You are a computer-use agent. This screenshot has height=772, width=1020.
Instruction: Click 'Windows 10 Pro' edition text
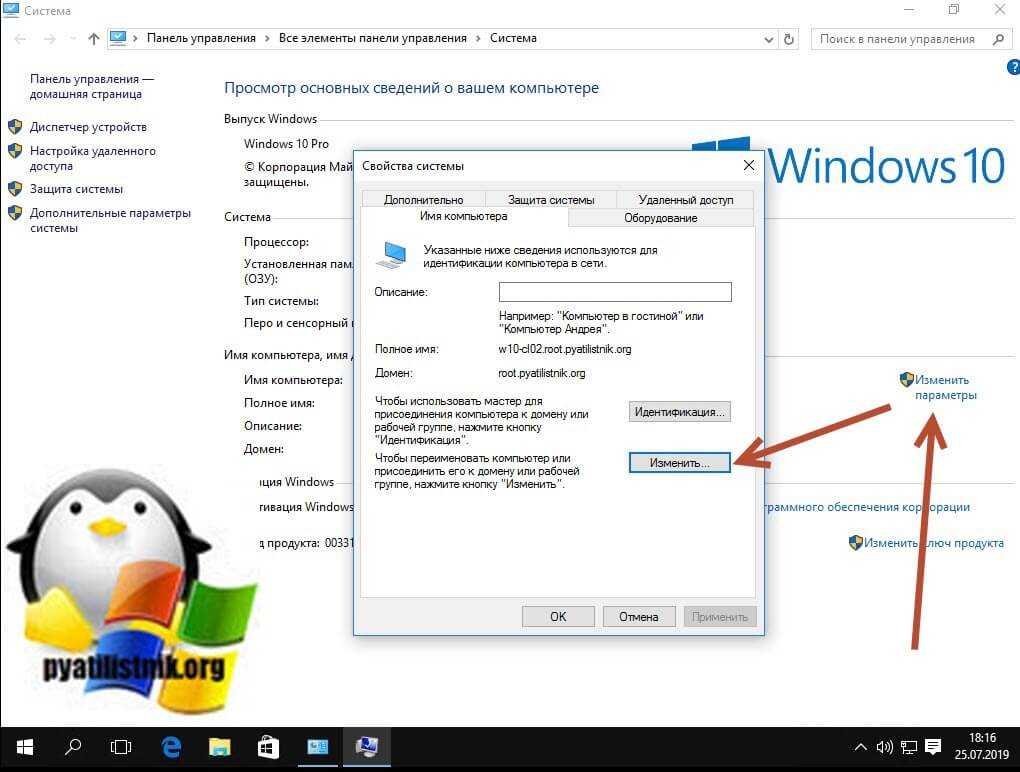point(286,144)
